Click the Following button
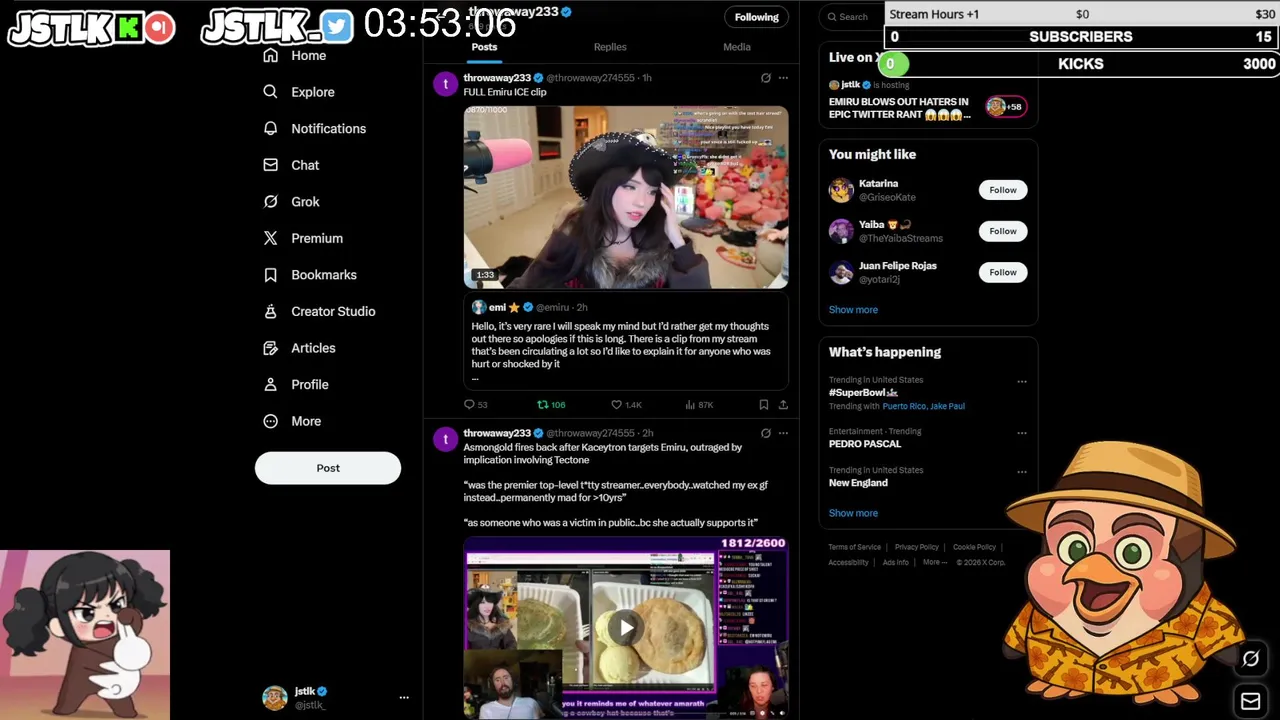This screenshot has width=1280, height=720. (x=757, y=17)
